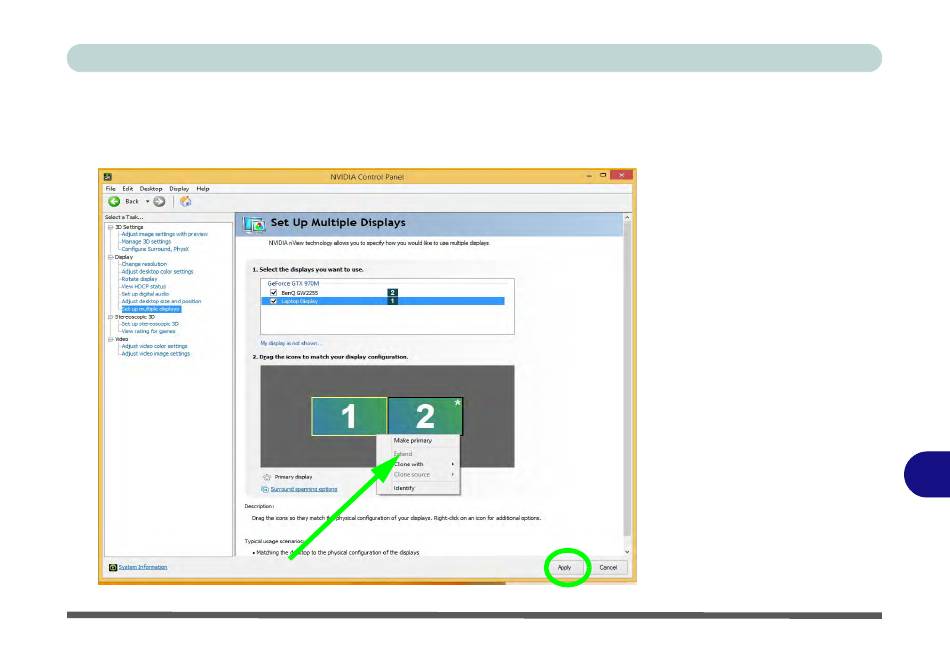Collapse the Stereoscopic 3D tree node
Screen dimensions: 950x669
click(110, 317)
